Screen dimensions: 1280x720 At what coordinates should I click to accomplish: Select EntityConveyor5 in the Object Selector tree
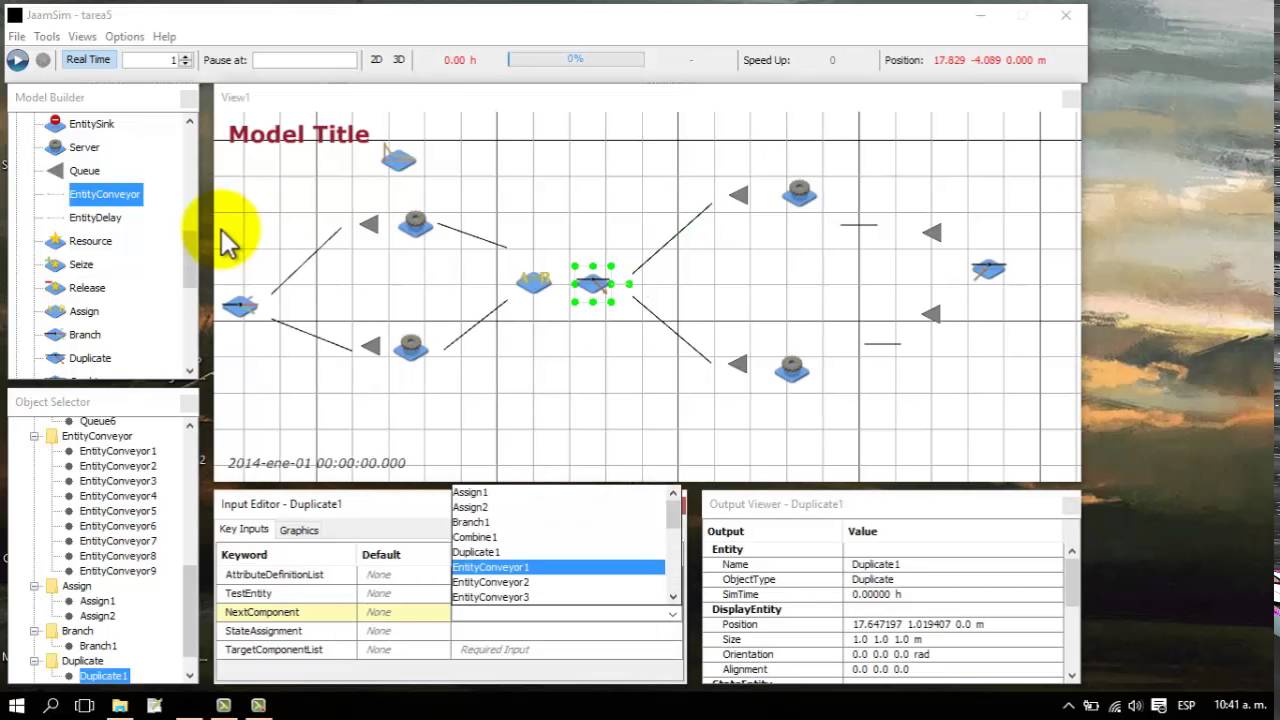click(x=118, y=511)
